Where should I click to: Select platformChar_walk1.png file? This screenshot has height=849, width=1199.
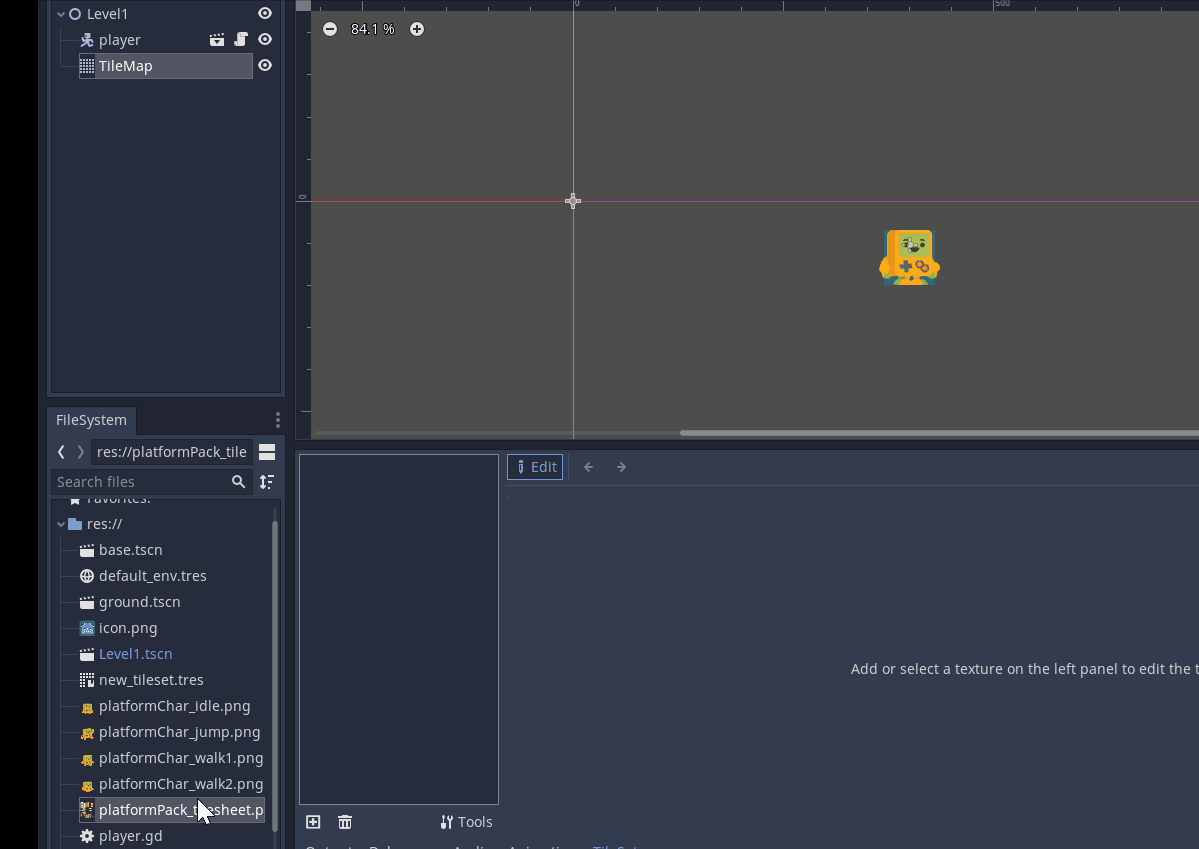point(180,758)
